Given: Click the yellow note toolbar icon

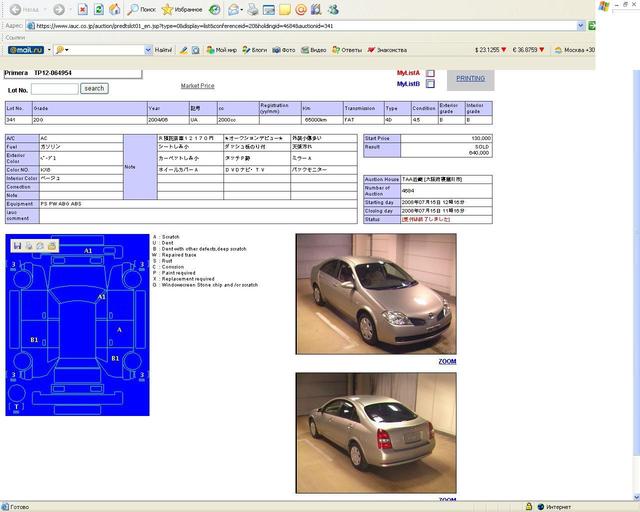Looking at the screenshot, I should coord(284,9).
